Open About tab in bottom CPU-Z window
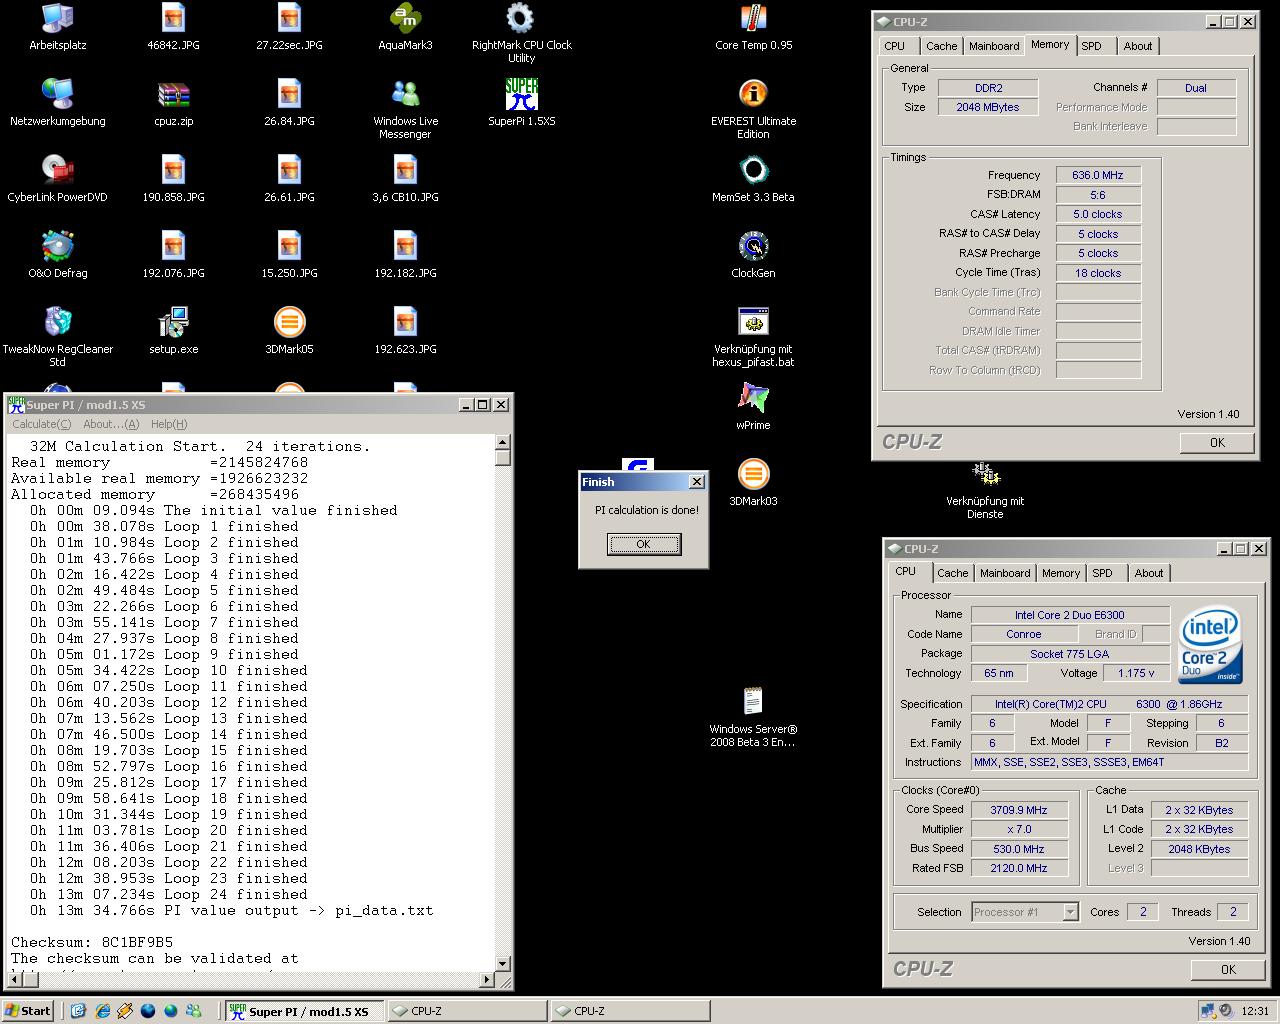 click(1149, 573)
